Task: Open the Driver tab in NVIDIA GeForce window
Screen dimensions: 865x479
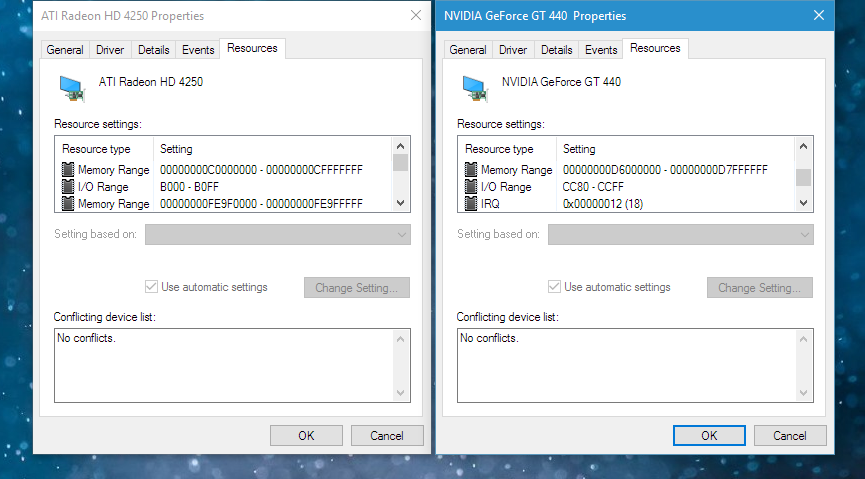Action: point(513,50)
